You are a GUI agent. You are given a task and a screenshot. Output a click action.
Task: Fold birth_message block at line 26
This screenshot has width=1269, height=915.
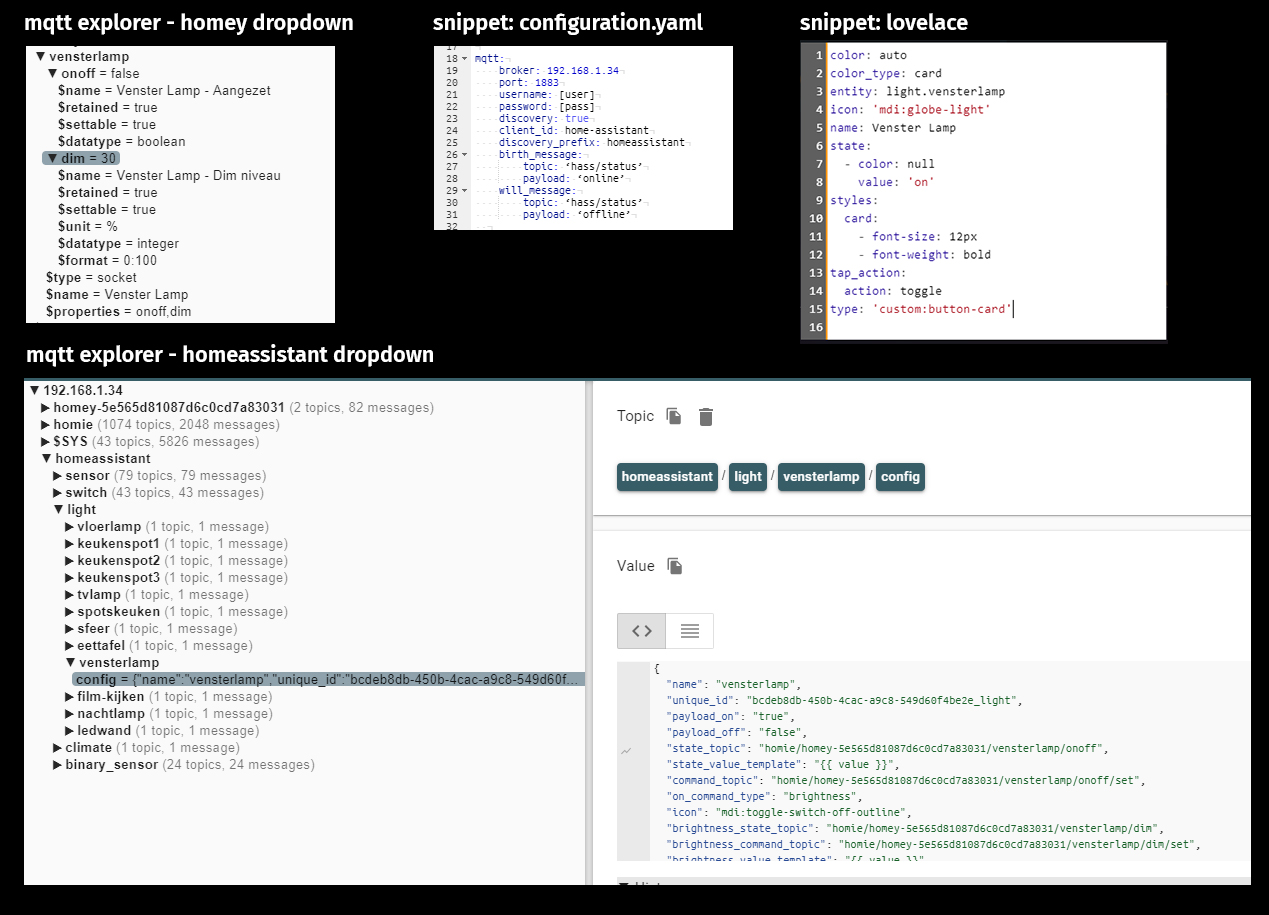pos(466,155)
